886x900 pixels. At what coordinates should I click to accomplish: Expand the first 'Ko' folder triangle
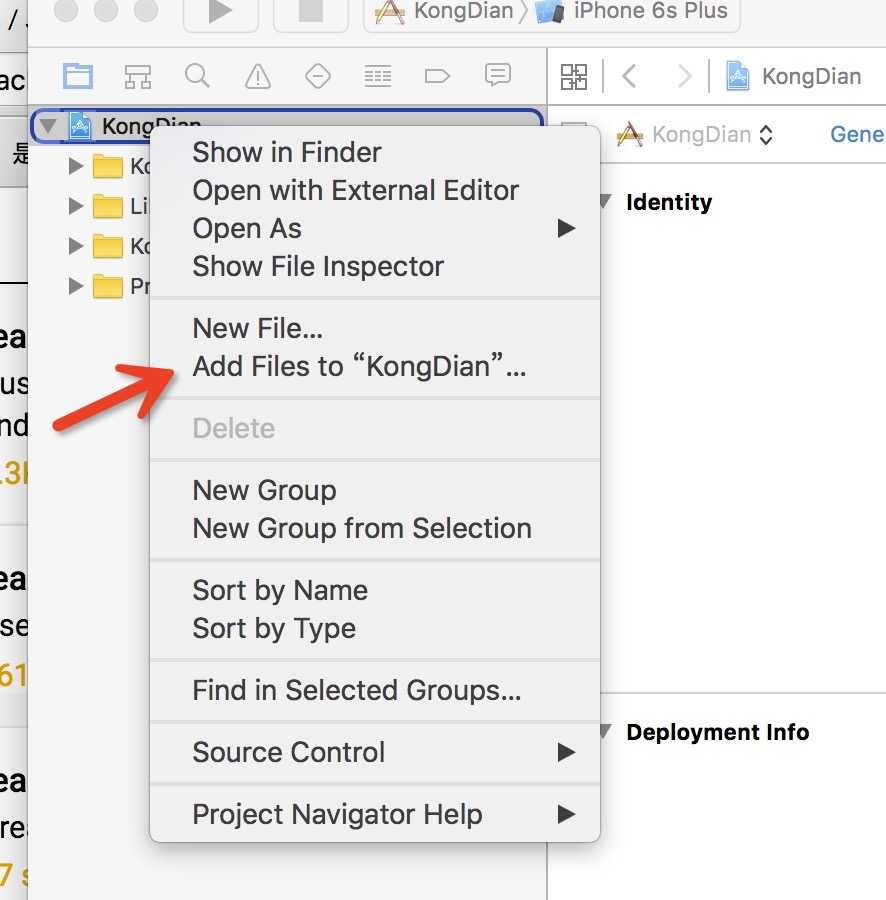click(75, 166)
